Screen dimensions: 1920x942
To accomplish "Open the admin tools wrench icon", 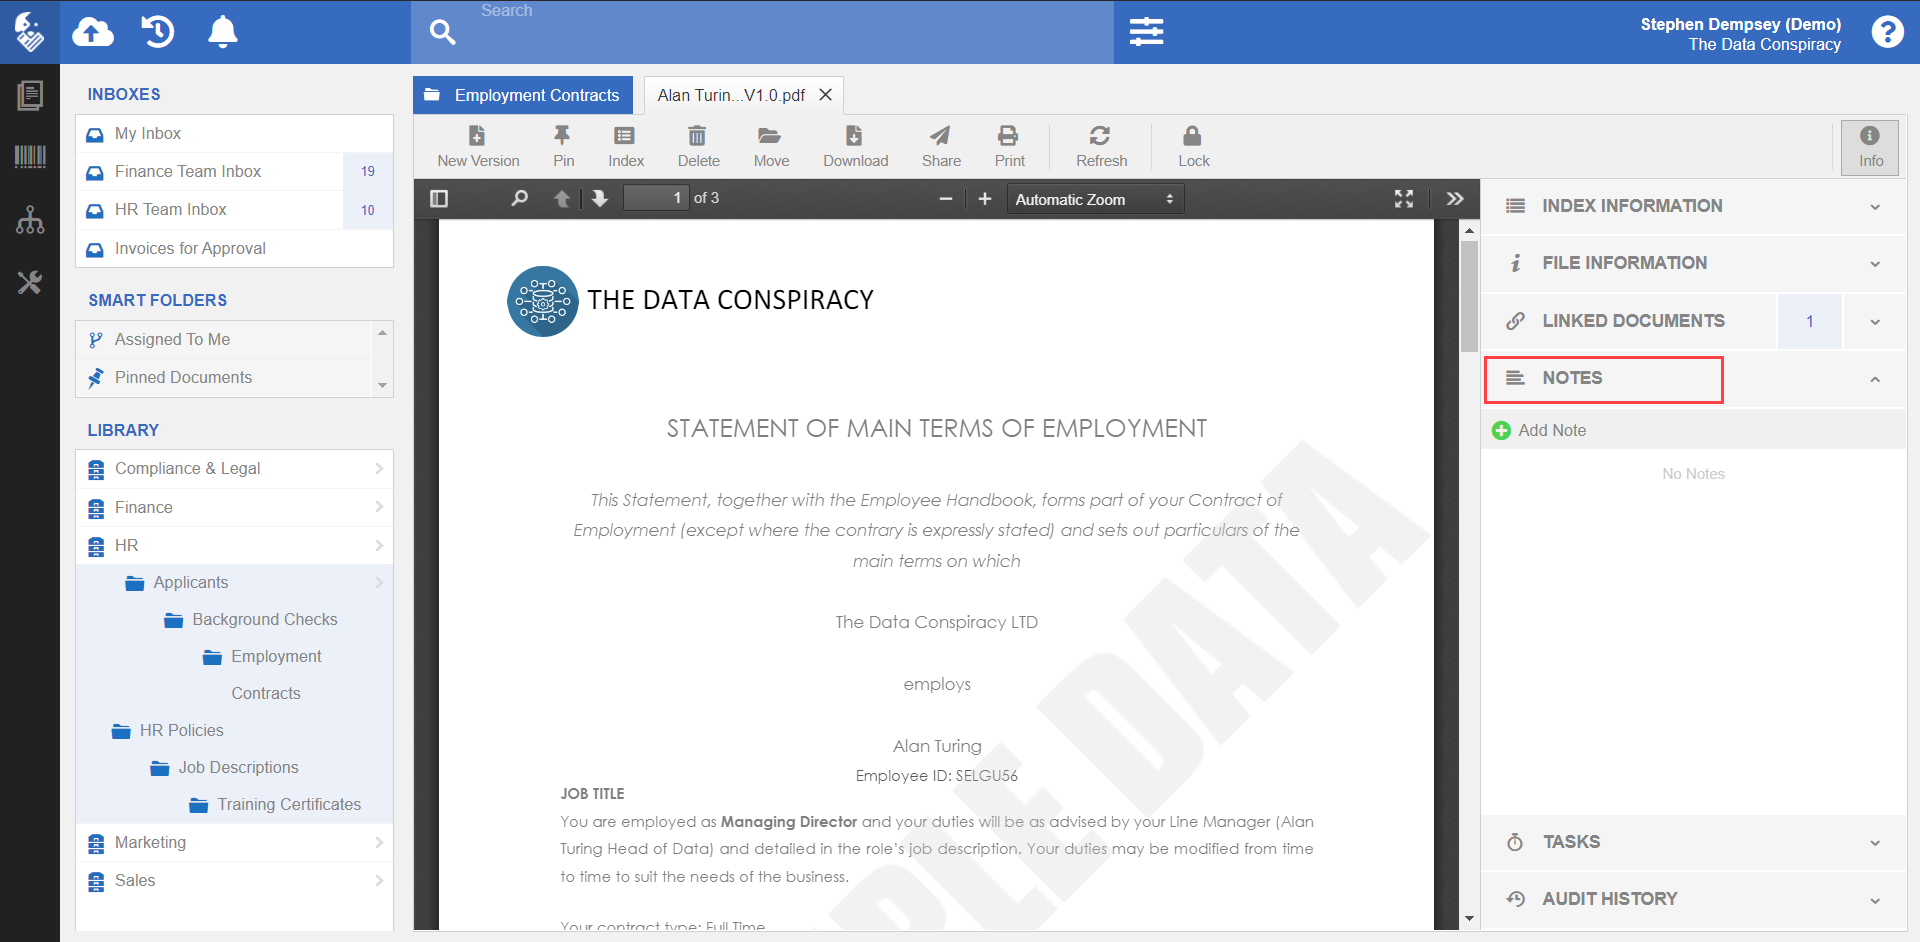I will pos(30,283).
